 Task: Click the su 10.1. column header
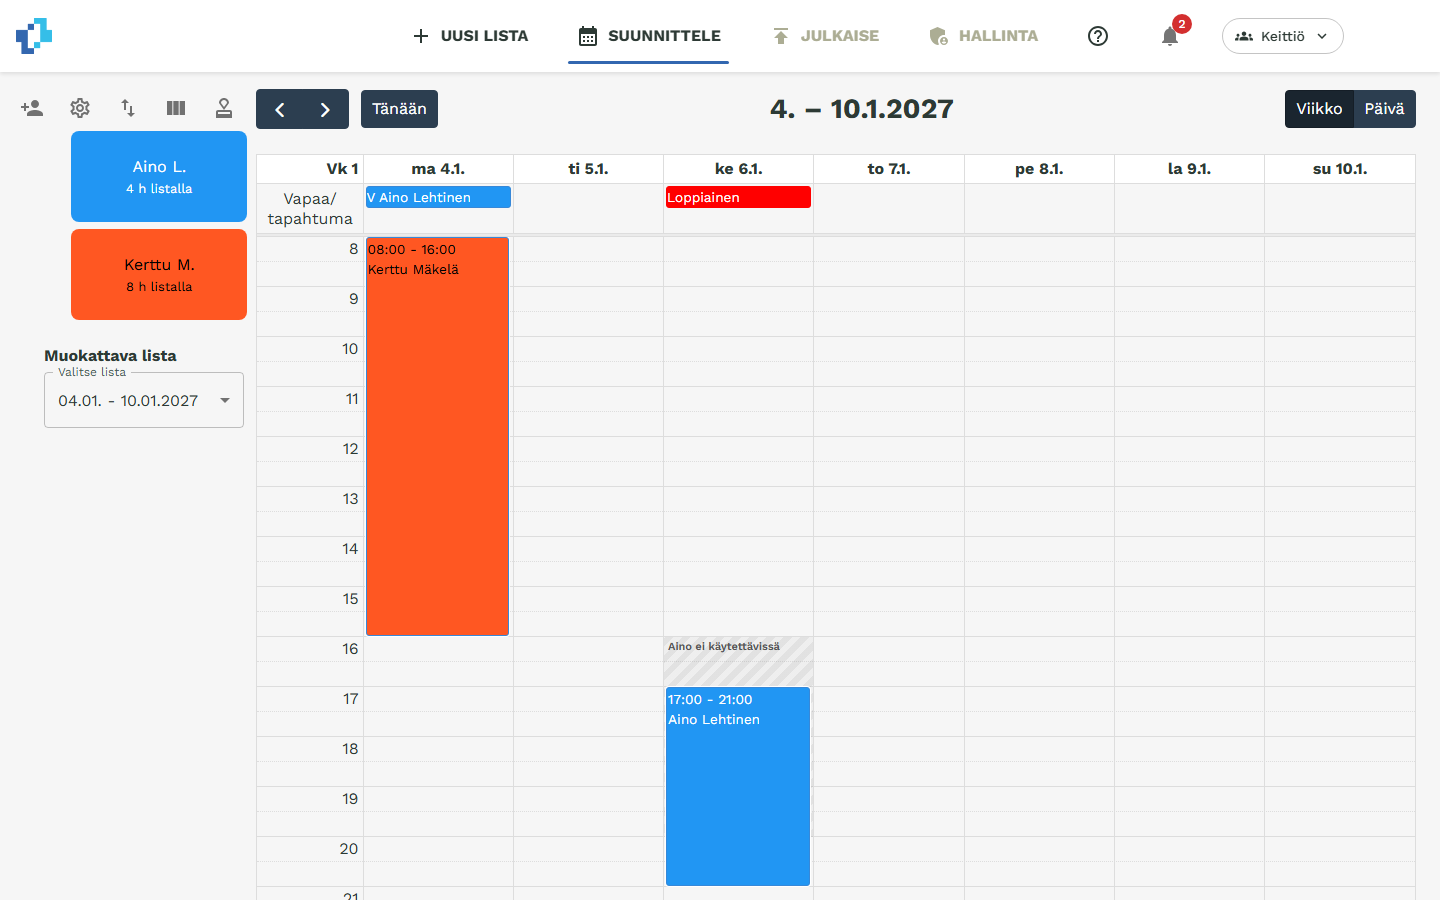tap(1340, 169)
